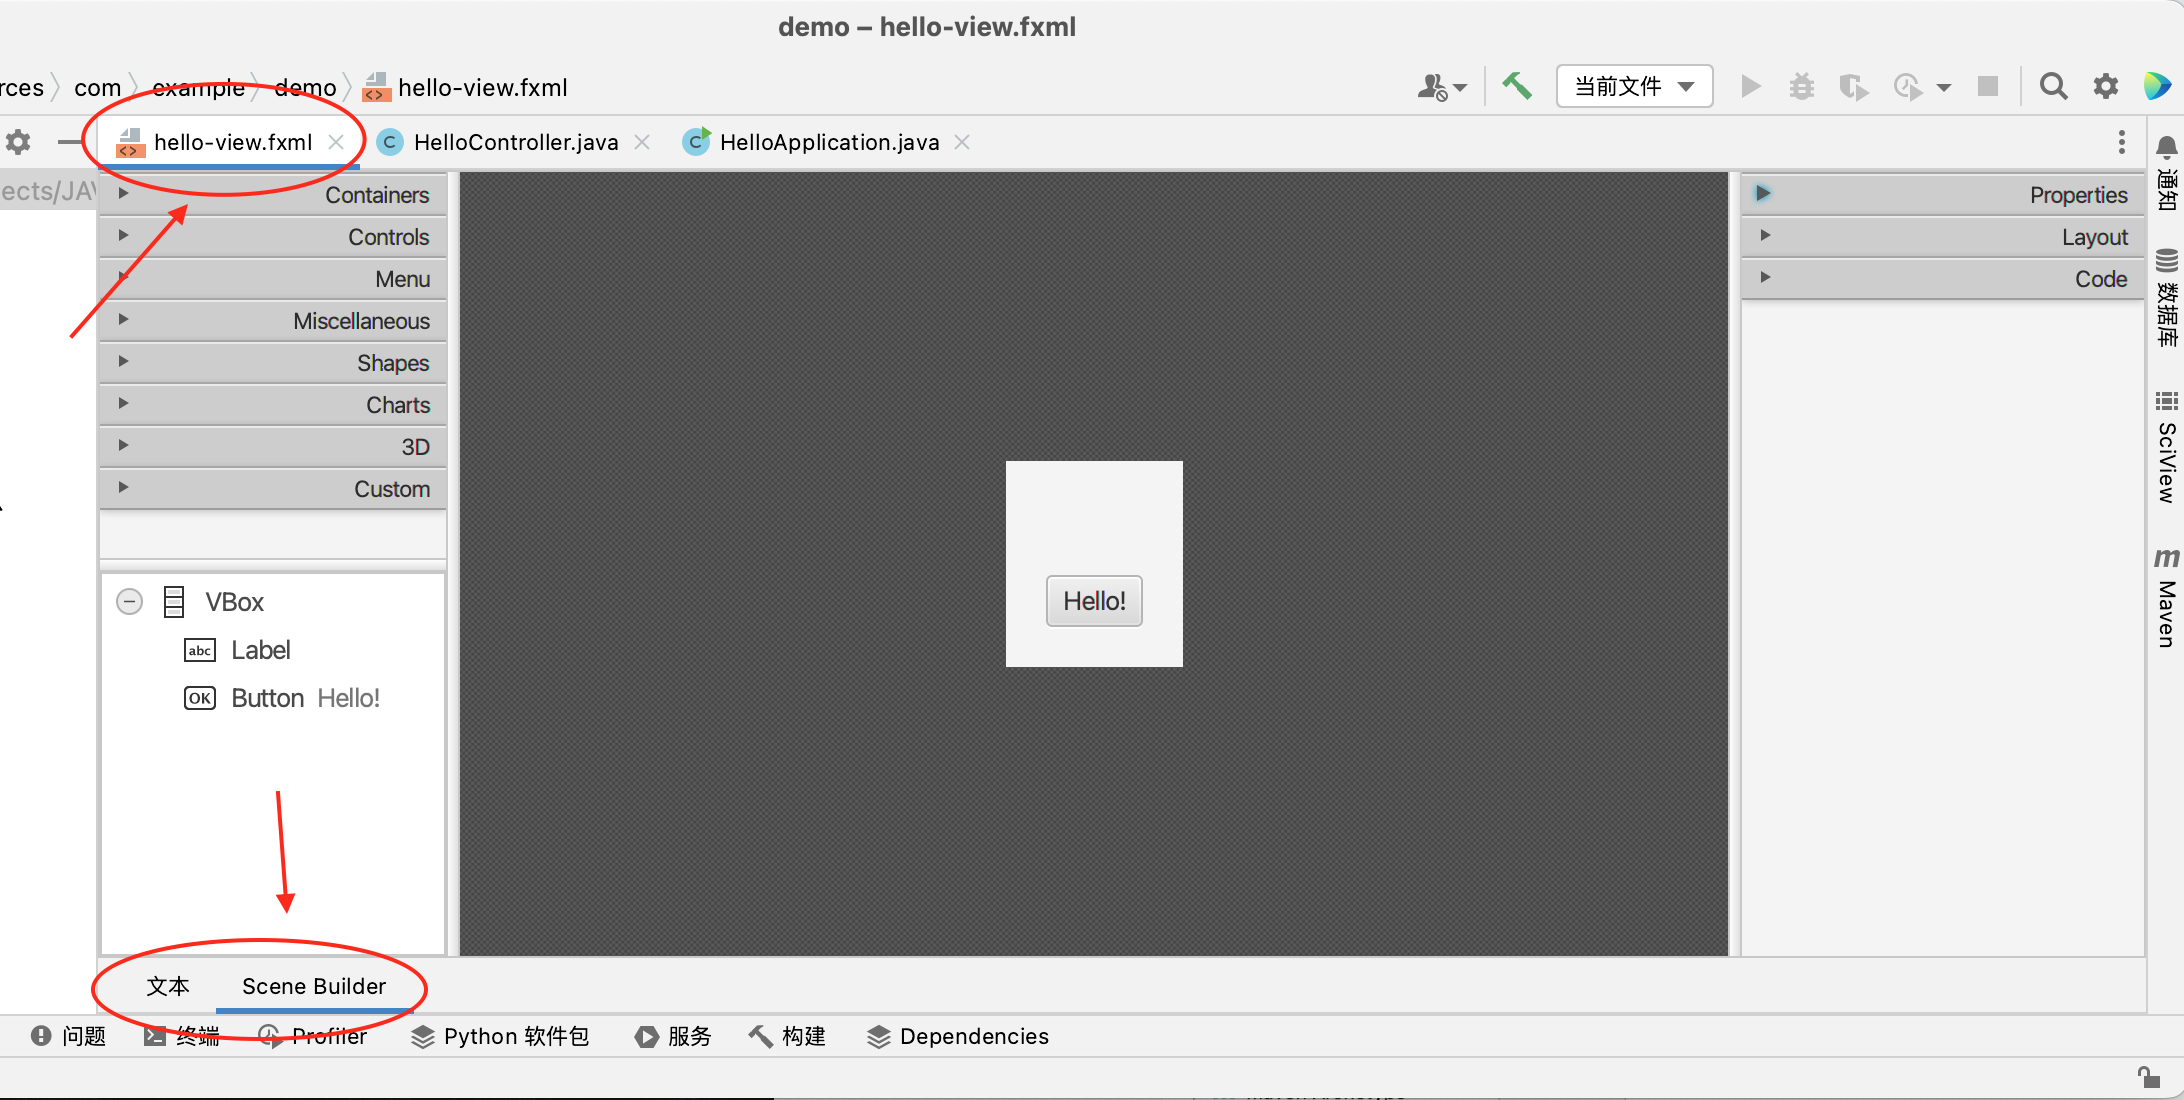2184x1100 pixels.
Task: Open search with the magnifier icon
Action: (2053, 87)
